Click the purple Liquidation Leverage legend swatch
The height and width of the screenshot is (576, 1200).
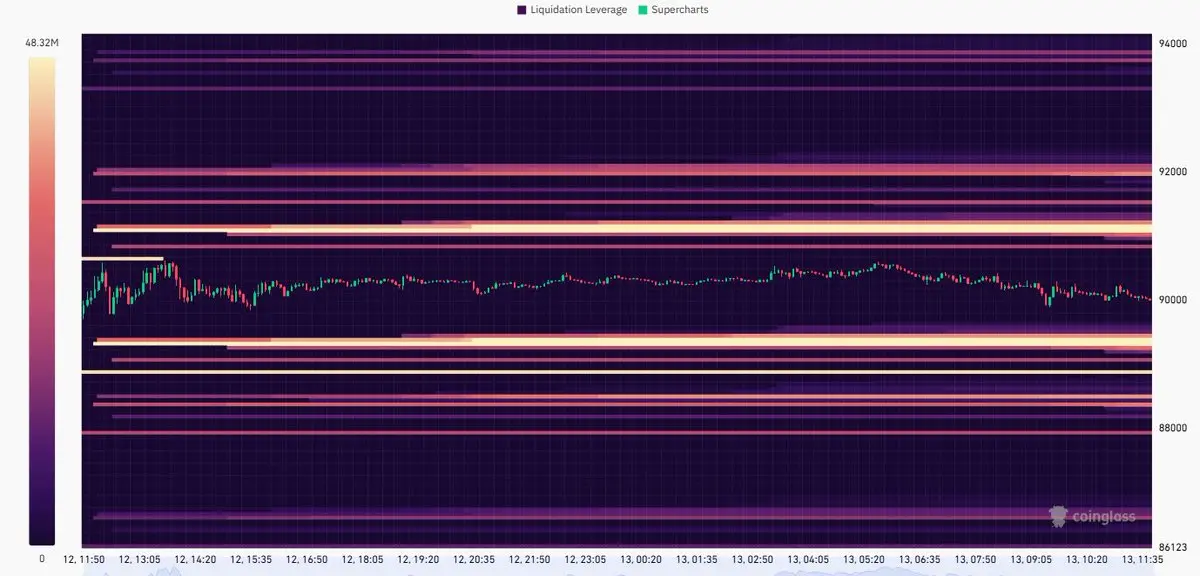[522, 10]
